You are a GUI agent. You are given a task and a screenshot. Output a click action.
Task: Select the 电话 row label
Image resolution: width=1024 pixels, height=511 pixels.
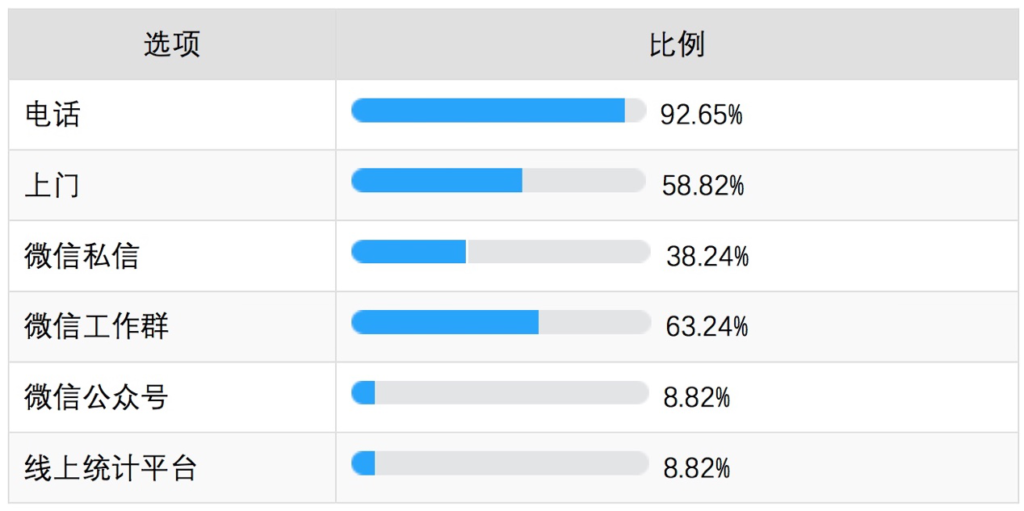pyautogui.click(x=53, y=115)
